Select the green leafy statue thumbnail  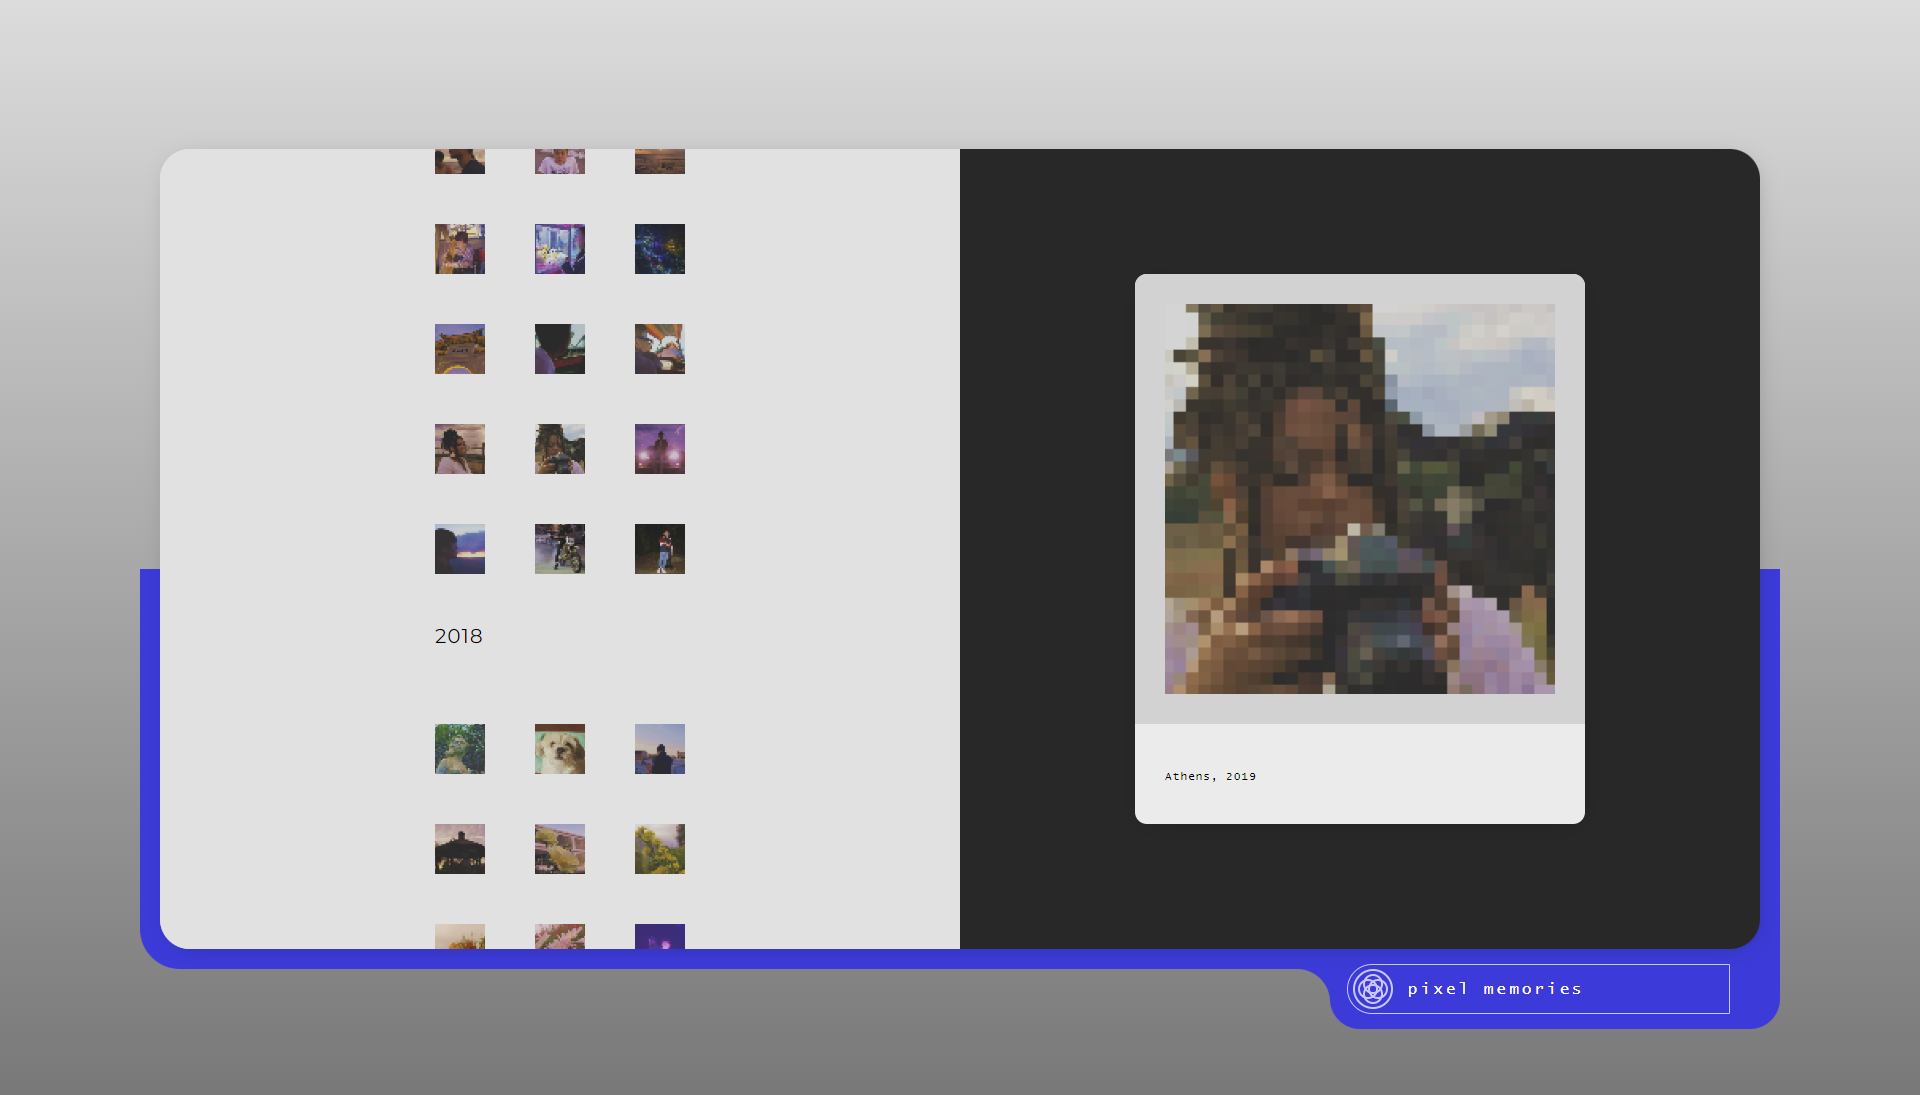(460, 749)
